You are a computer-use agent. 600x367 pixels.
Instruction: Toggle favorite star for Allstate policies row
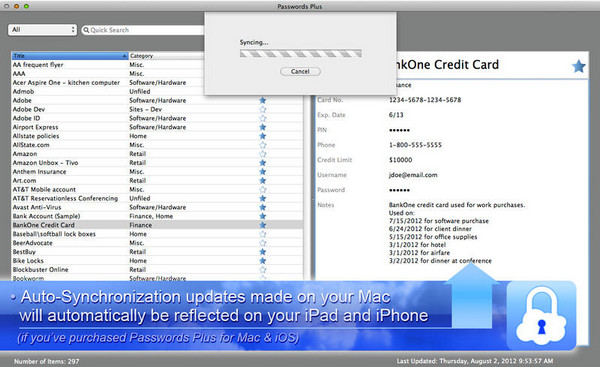pyautogui.click(x=262, y=136)
